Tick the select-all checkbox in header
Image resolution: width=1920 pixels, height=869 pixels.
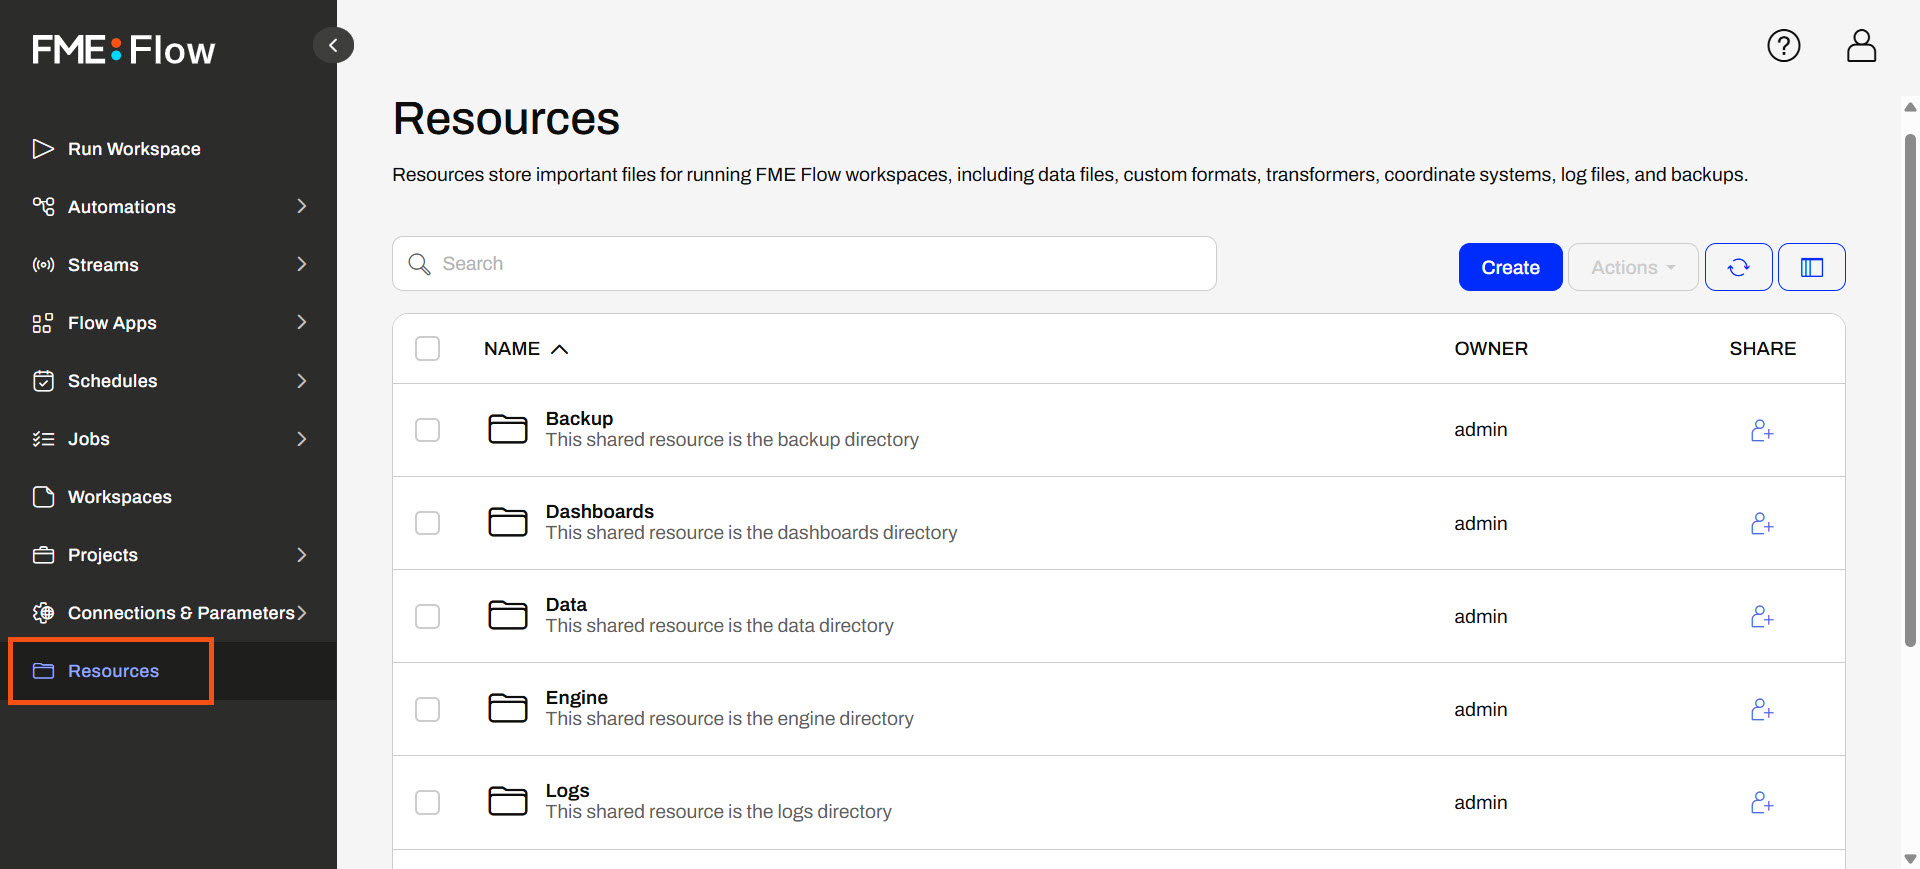[x=427, y=349]
